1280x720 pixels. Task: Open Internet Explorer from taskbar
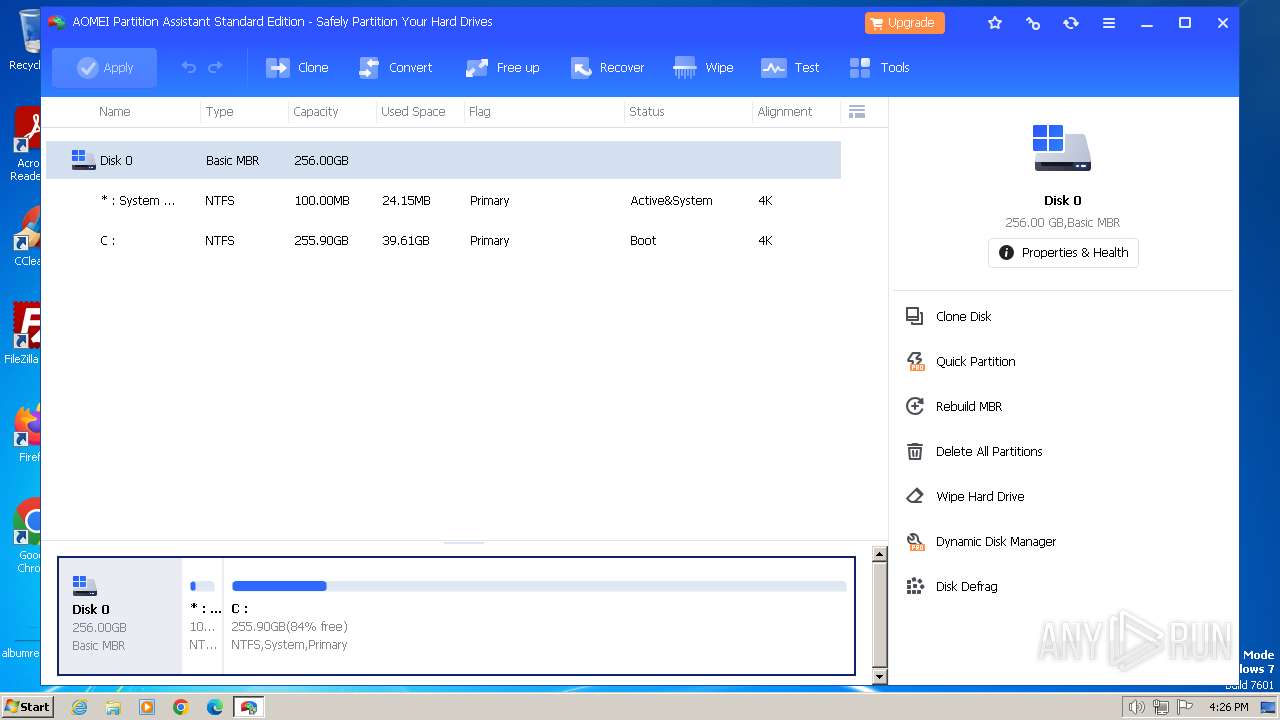(x=80, y=707)
